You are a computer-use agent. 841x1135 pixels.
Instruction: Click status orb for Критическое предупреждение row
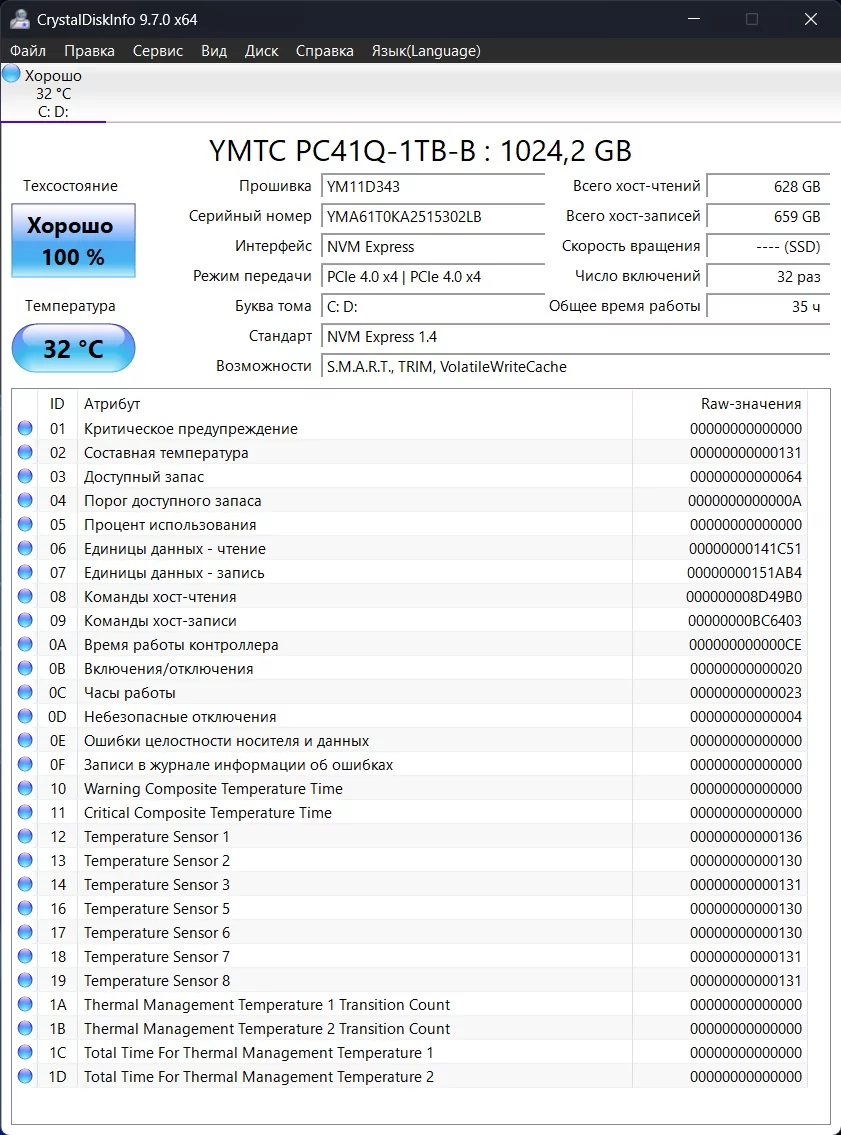click(25, 428)
